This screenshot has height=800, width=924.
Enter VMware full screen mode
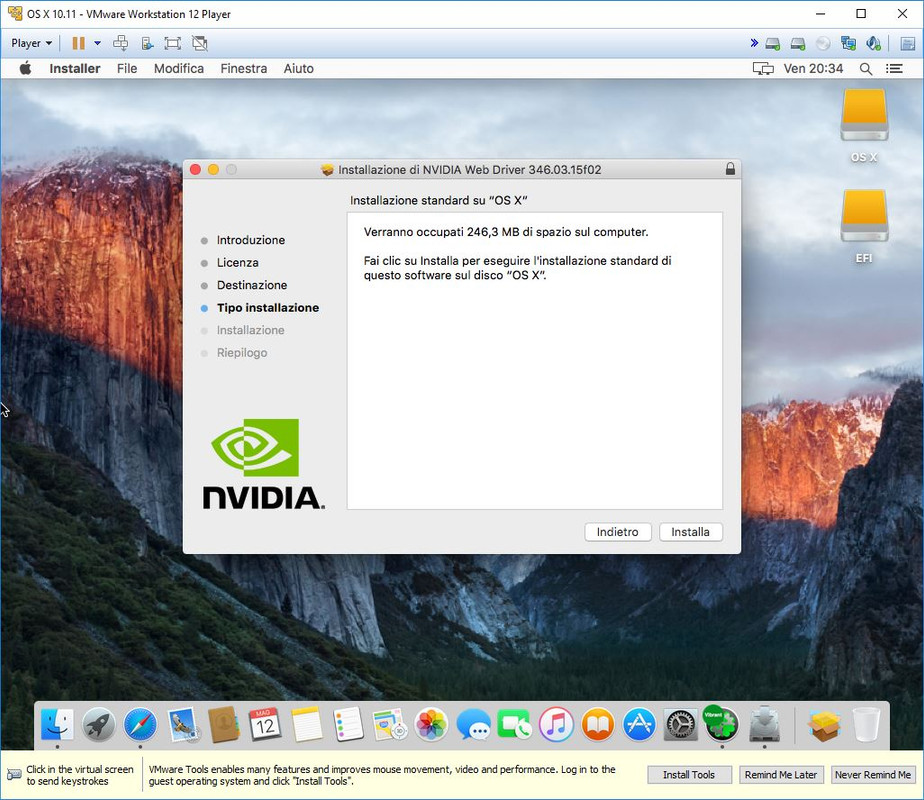(x=172, y=43)
